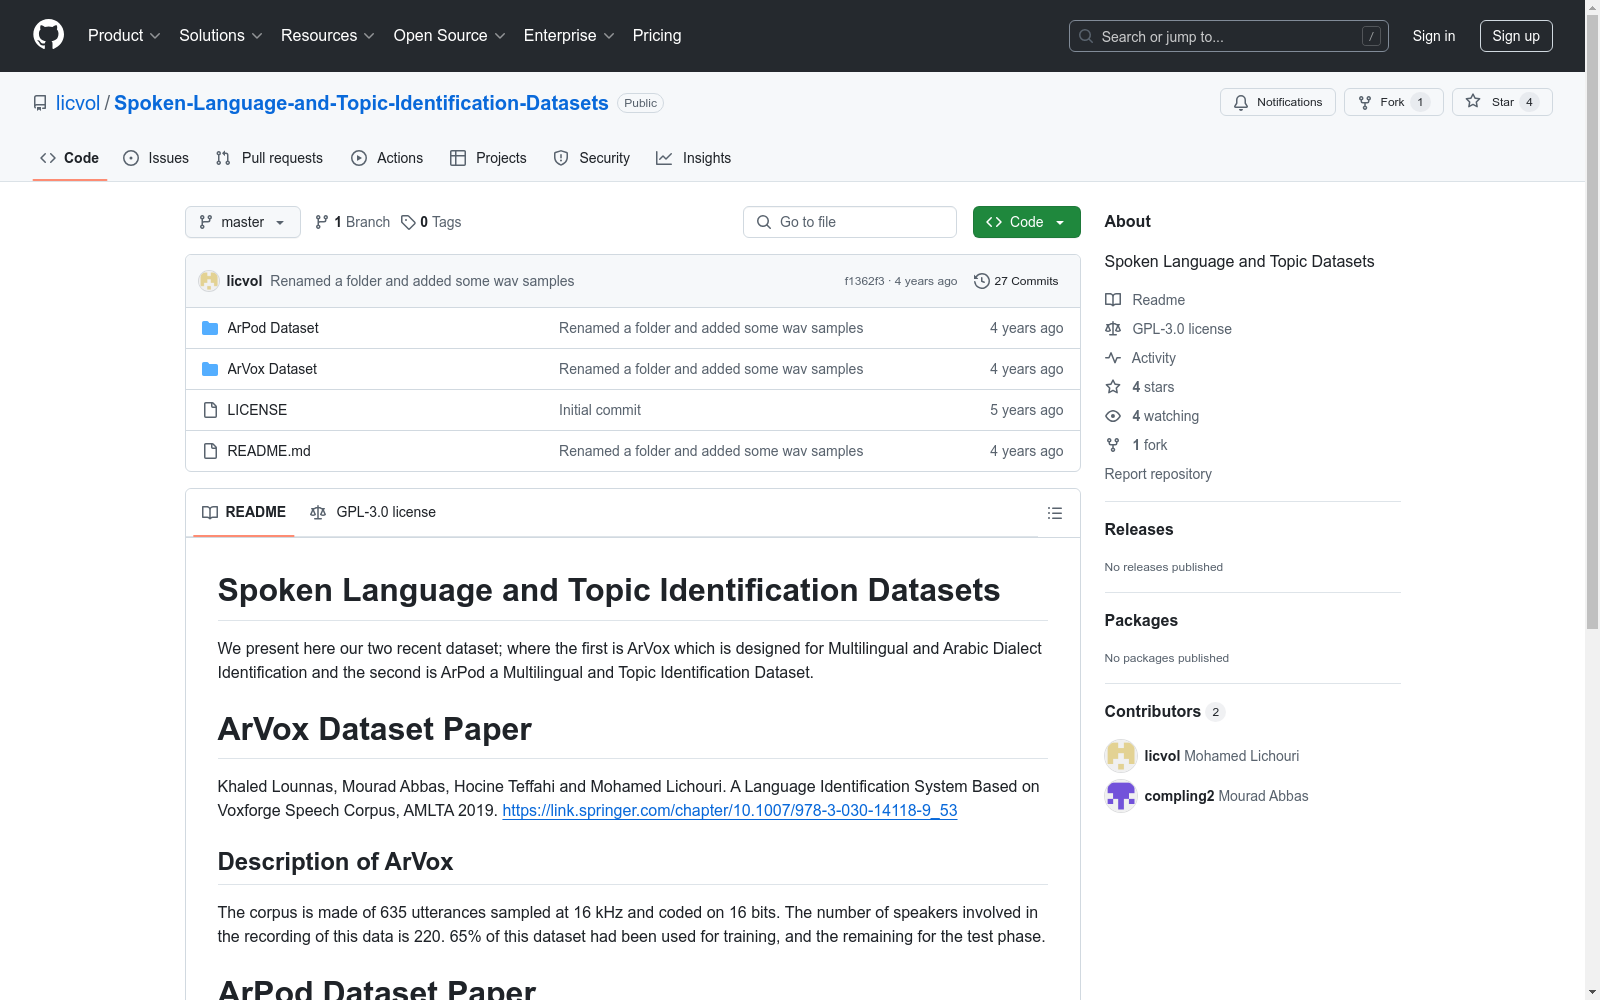View the 27 Commits history
Image resolution: width=1600 pixels, height=1000 pixels.
point(1016,281)
